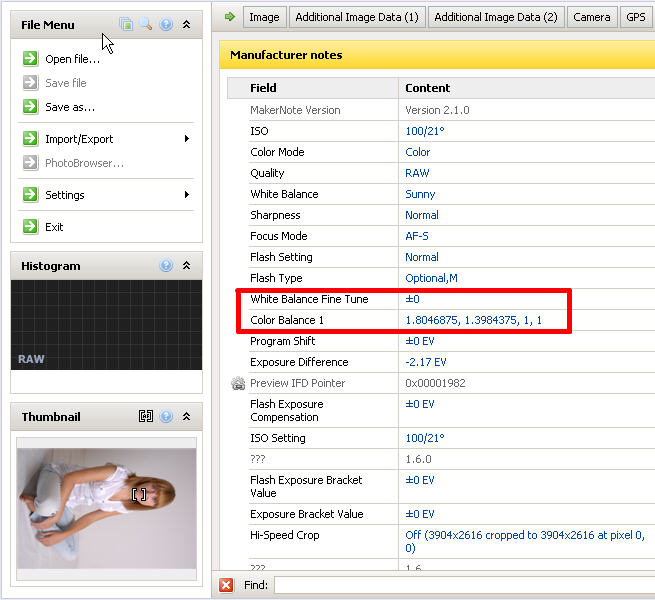
Task: Expand Import/Export submenu arrow
Action: pos(187,139)
